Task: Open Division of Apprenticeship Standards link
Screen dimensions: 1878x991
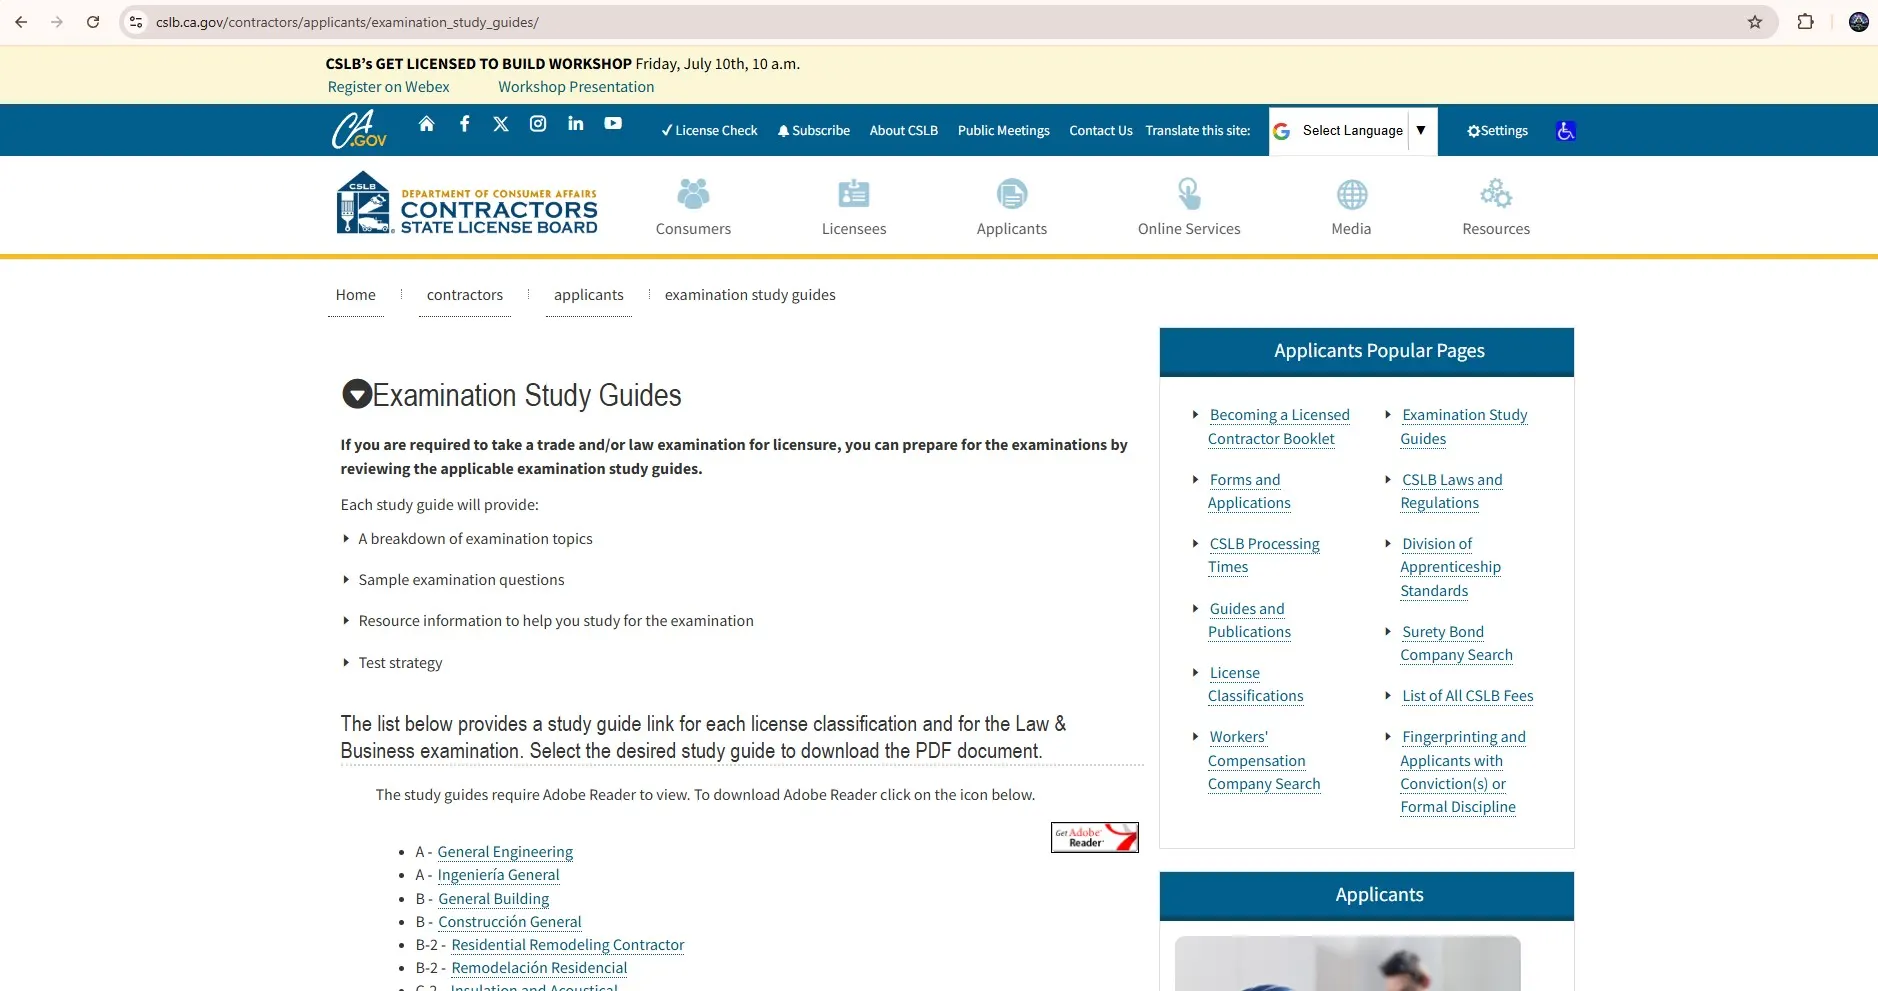Action: (1450, 567)
